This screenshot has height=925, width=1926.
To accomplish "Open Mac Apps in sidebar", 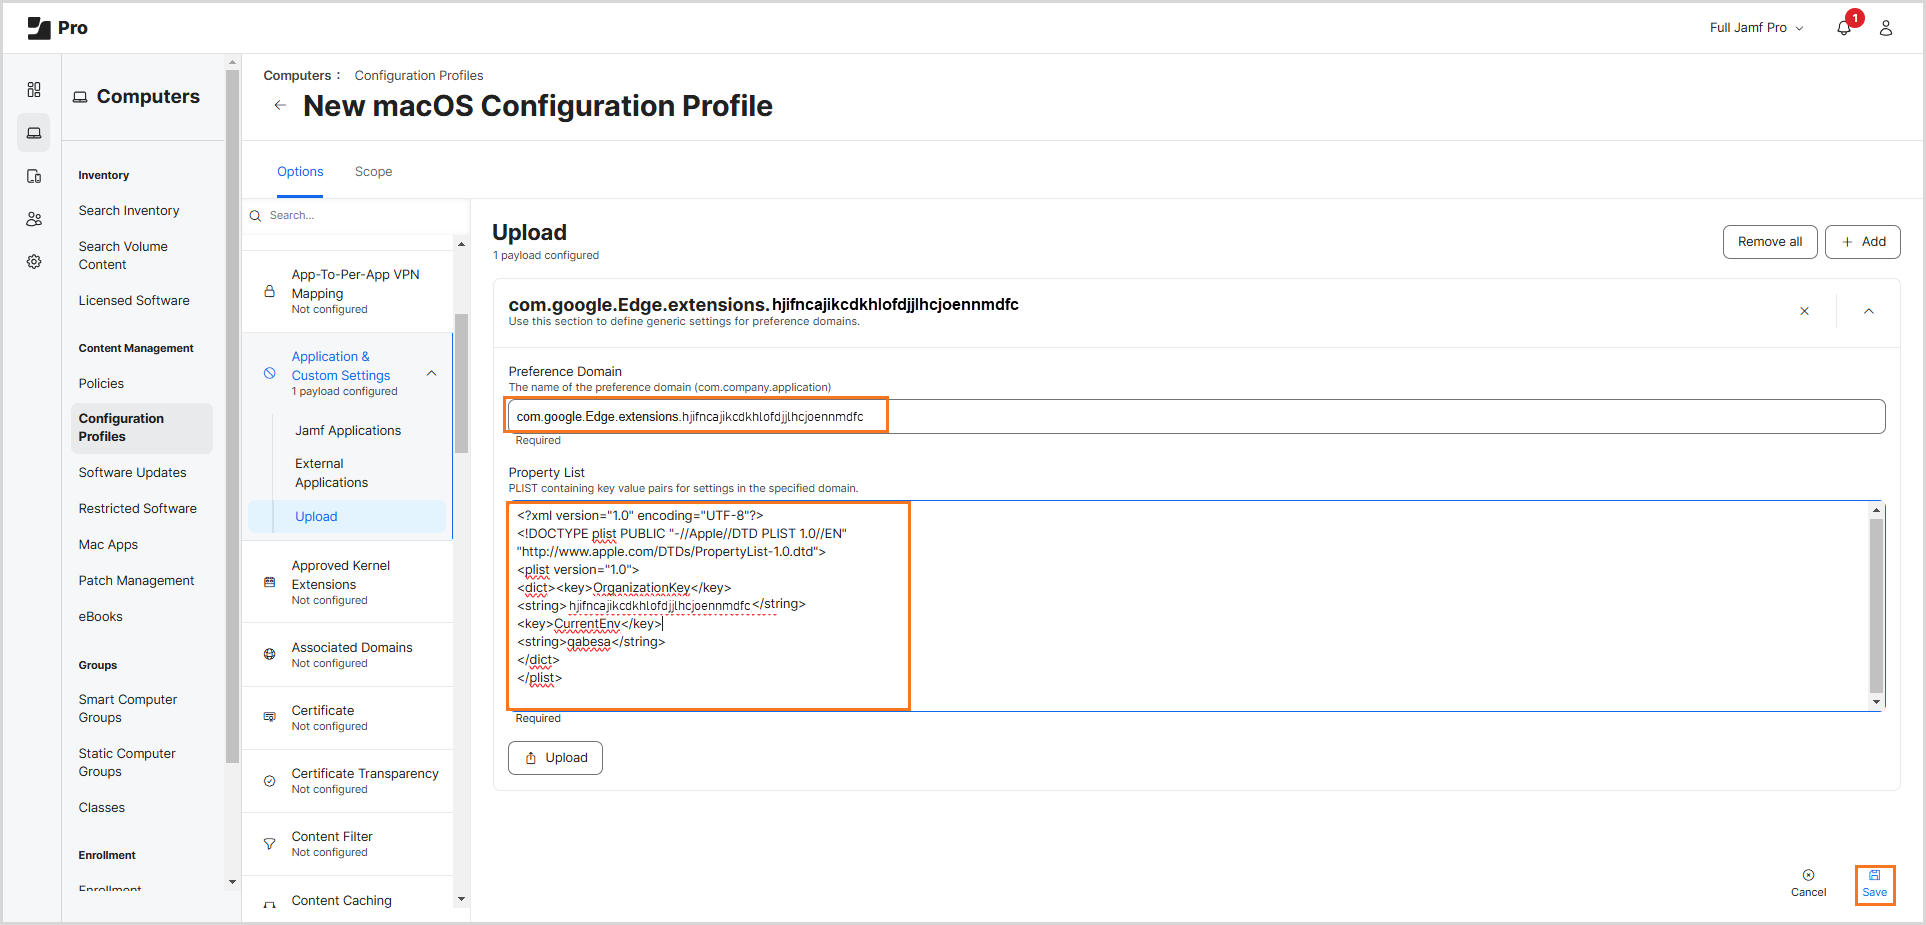I will (x=108, y=545).
